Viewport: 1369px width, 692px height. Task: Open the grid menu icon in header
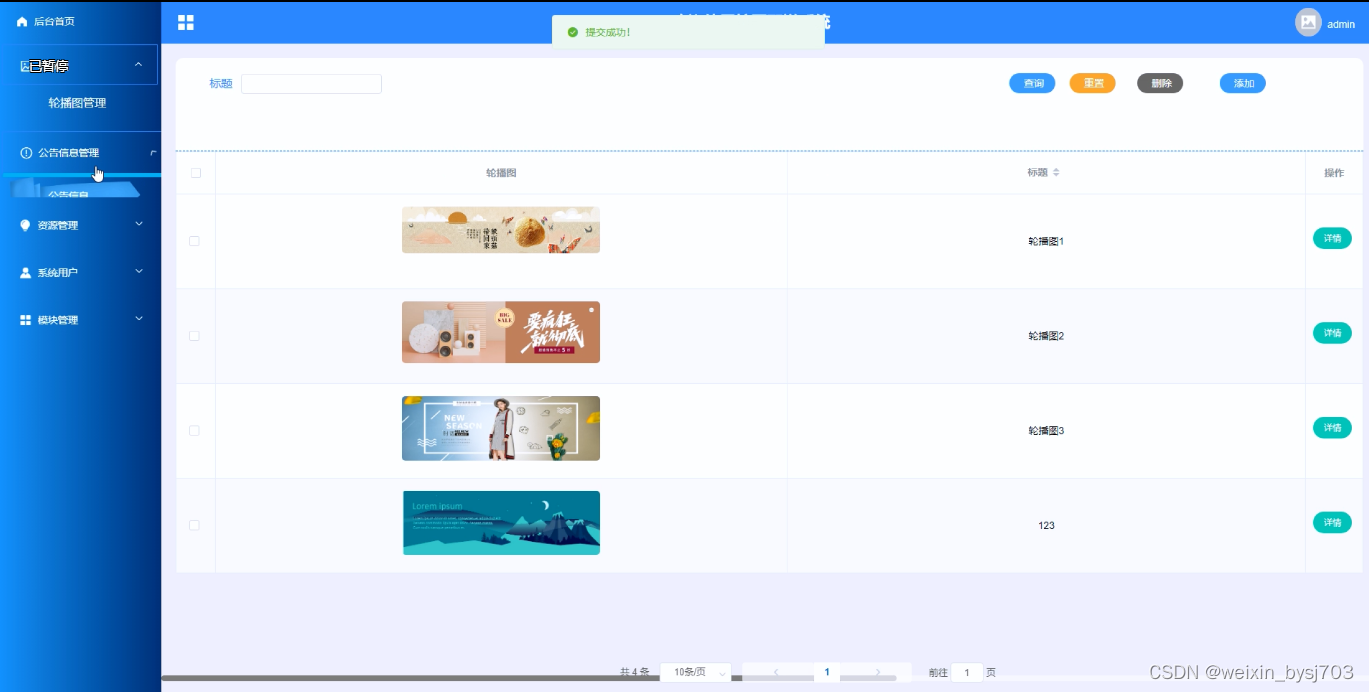[186, 22]
